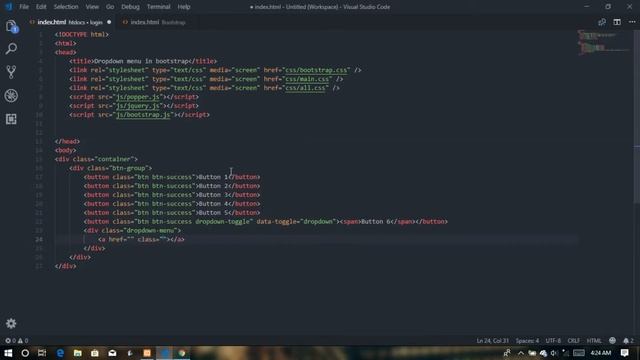This screenshot has height=360, width=640.
Task: Follow the js/bootstrap.js link
Action: click(143, 115)
